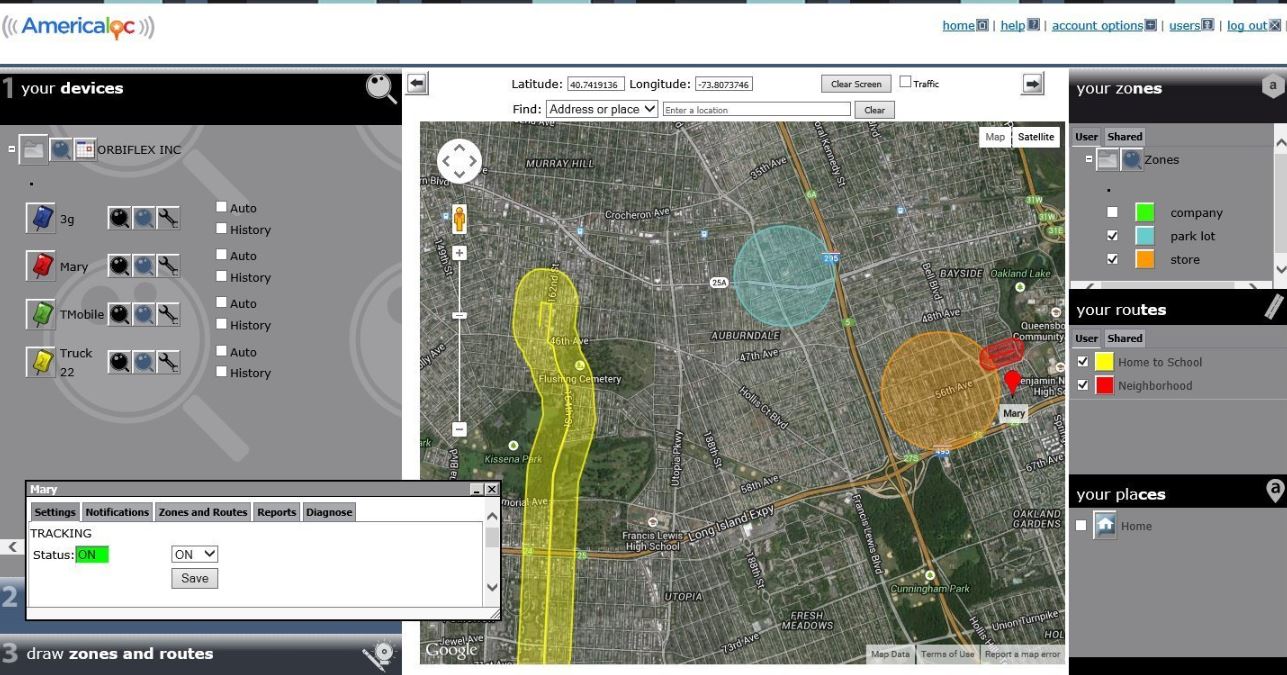Click the map zoom in plus button
Image resolution: width=1287 pixels, height=675 pixels.
460,254
